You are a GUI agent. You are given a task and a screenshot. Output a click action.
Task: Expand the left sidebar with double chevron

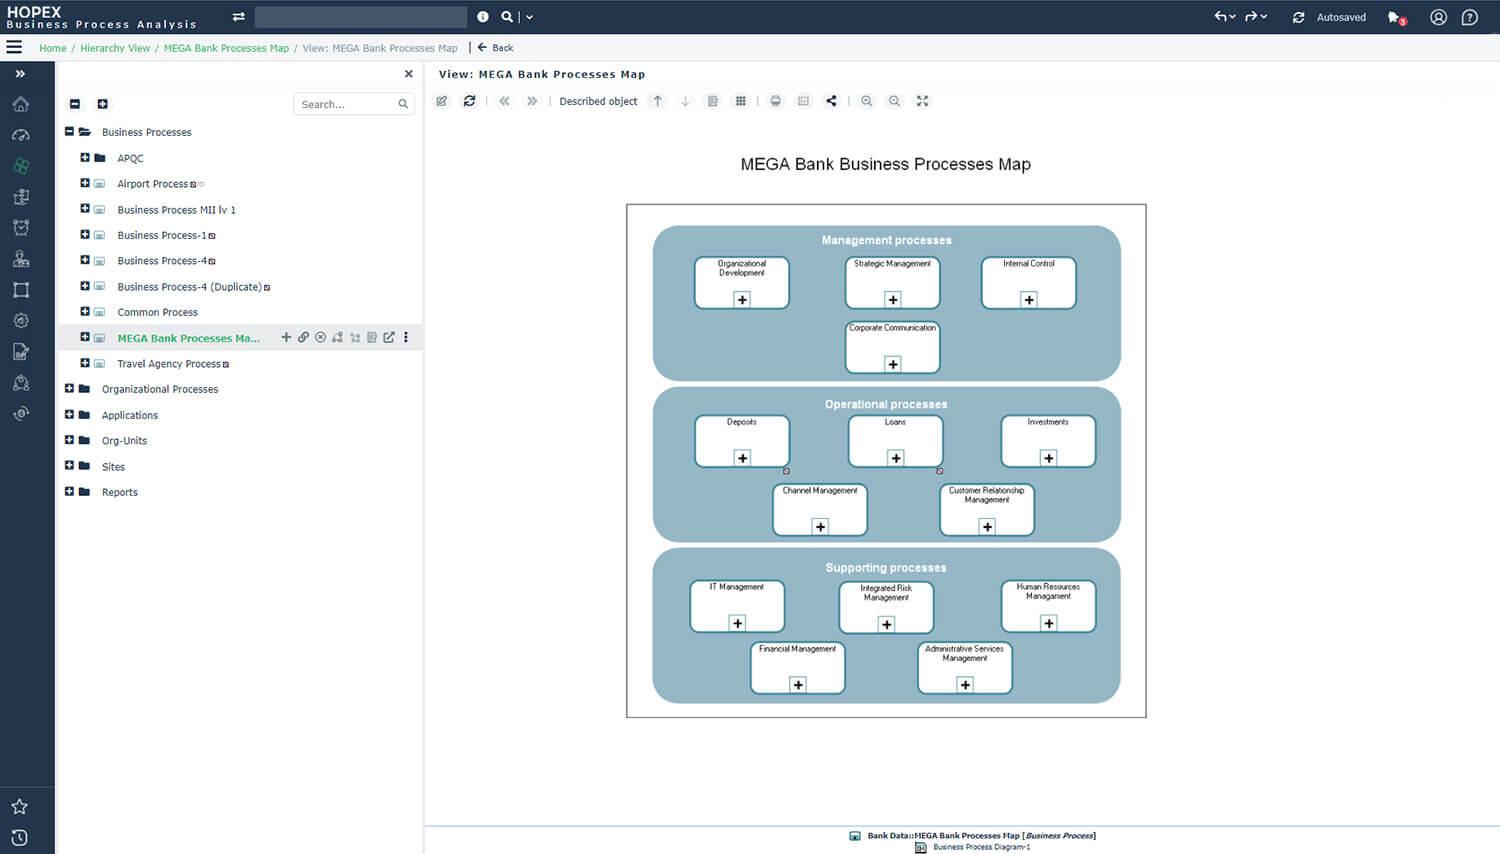pyautogui.click(x=20, y=74)
